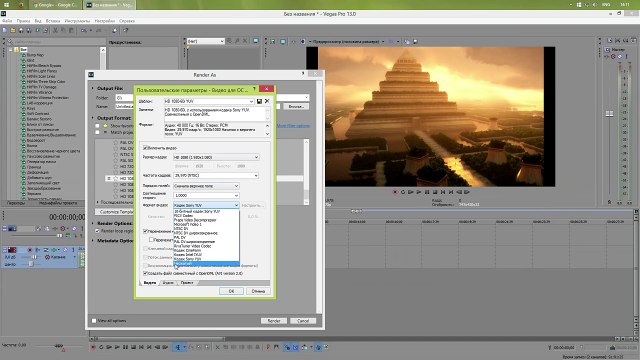Click OK in the codec parameters dialog

[x=231, y=291]
